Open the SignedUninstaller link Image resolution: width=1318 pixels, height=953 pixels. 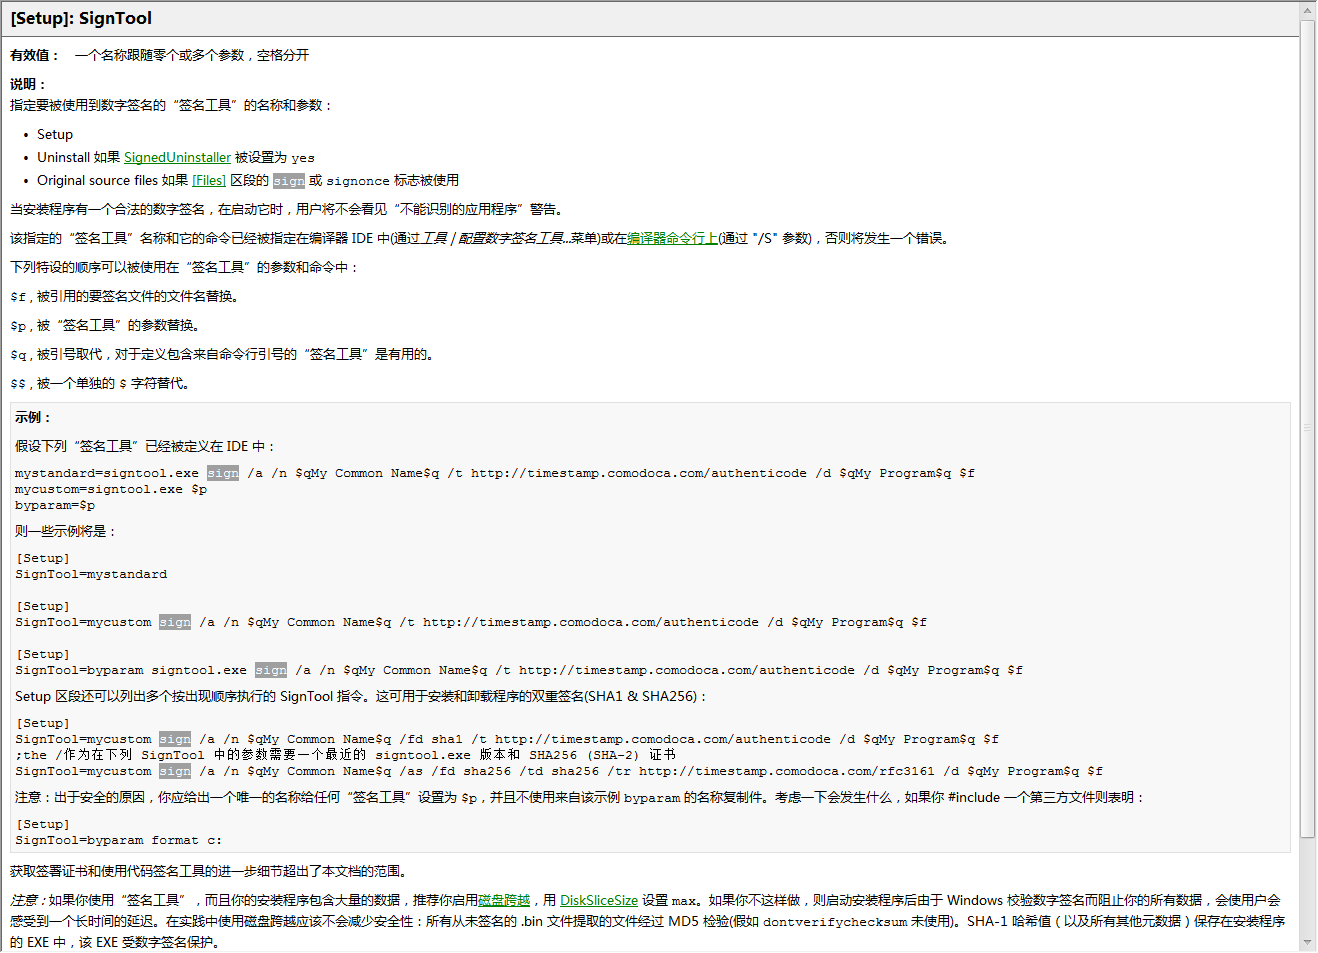(x=177, y=158)
